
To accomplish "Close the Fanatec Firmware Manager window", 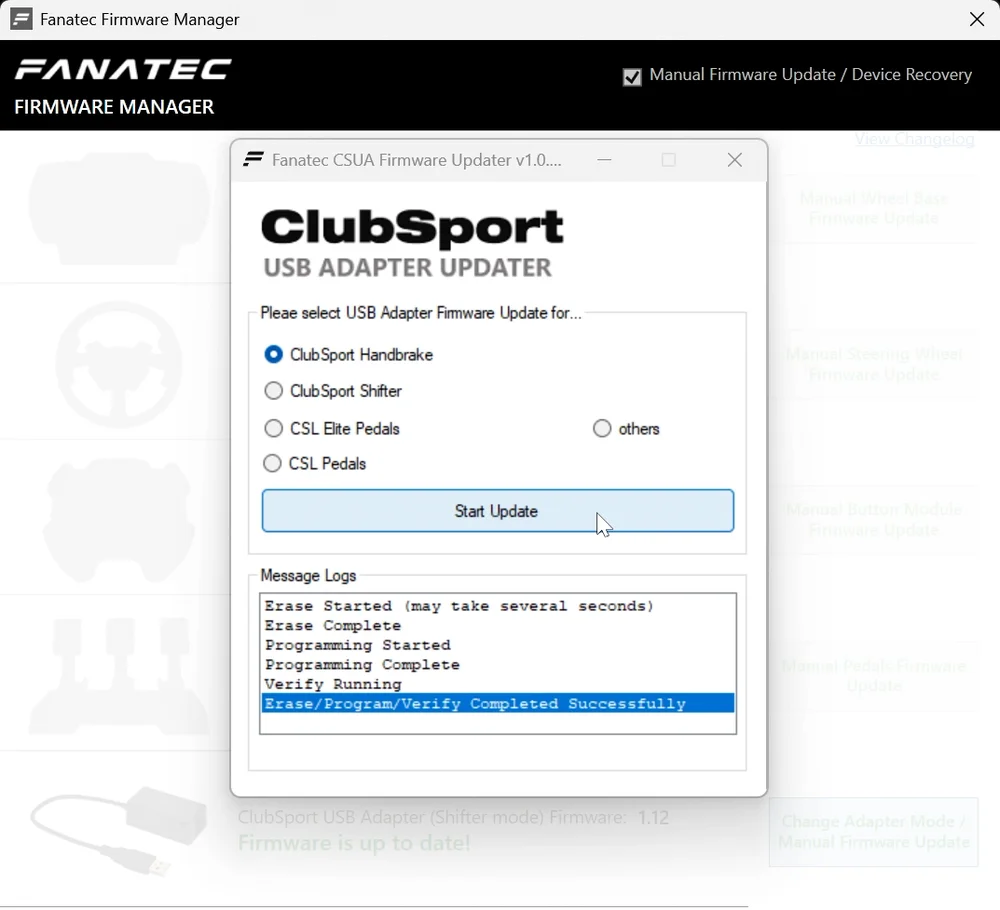I will tap(976, 19).
